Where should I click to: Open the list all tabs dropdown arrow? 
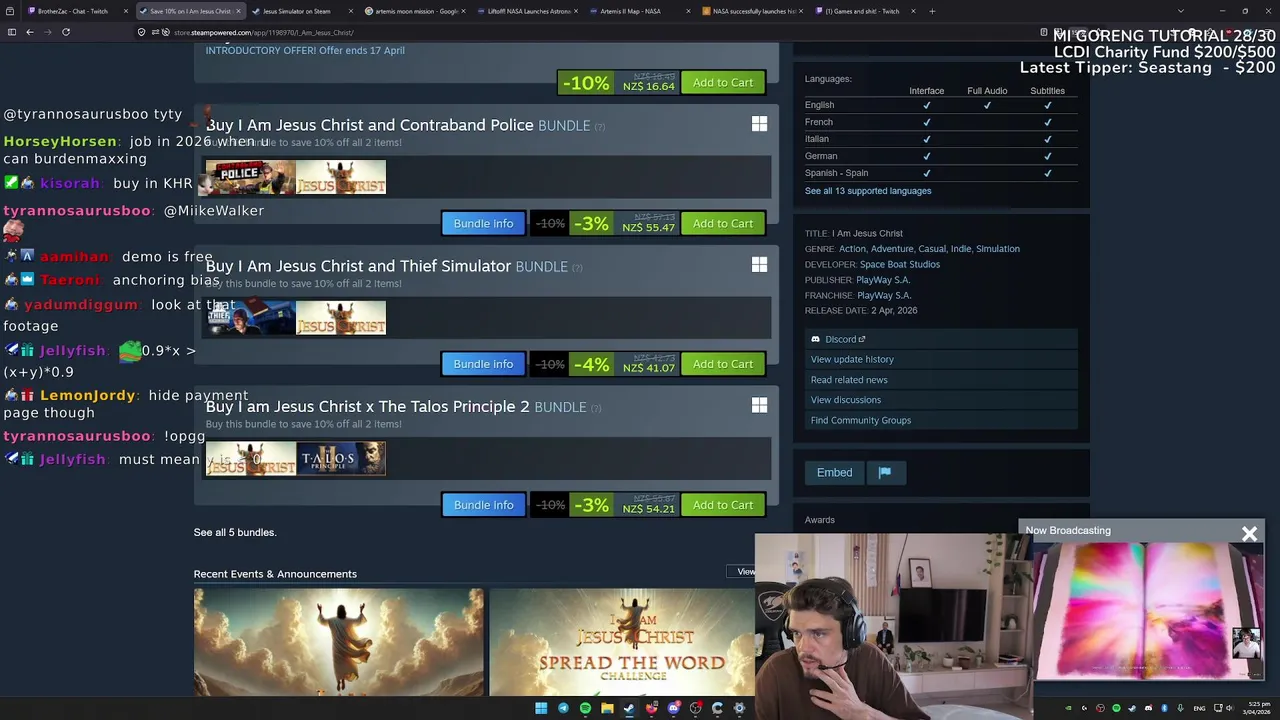1180,11
